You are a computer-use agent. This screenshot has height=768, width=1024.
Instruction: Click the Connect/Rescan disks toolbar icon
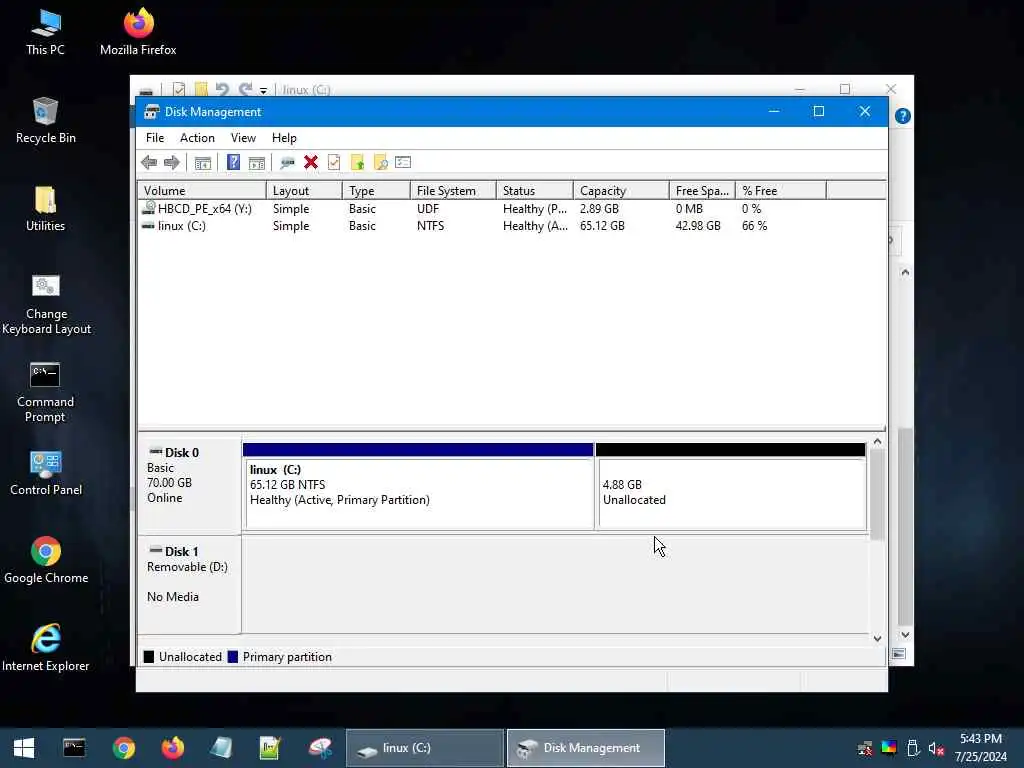[x=287, y=163]
